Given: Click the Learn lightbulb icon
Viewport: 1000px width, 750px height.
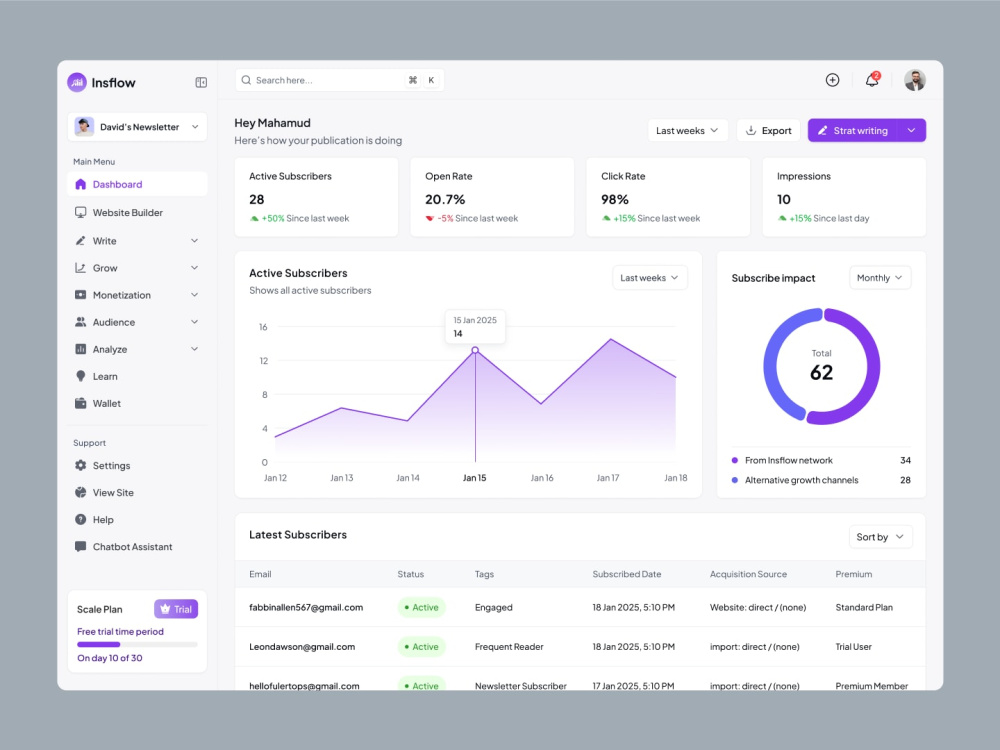Looking at the screenshot, I should (80, 376).
